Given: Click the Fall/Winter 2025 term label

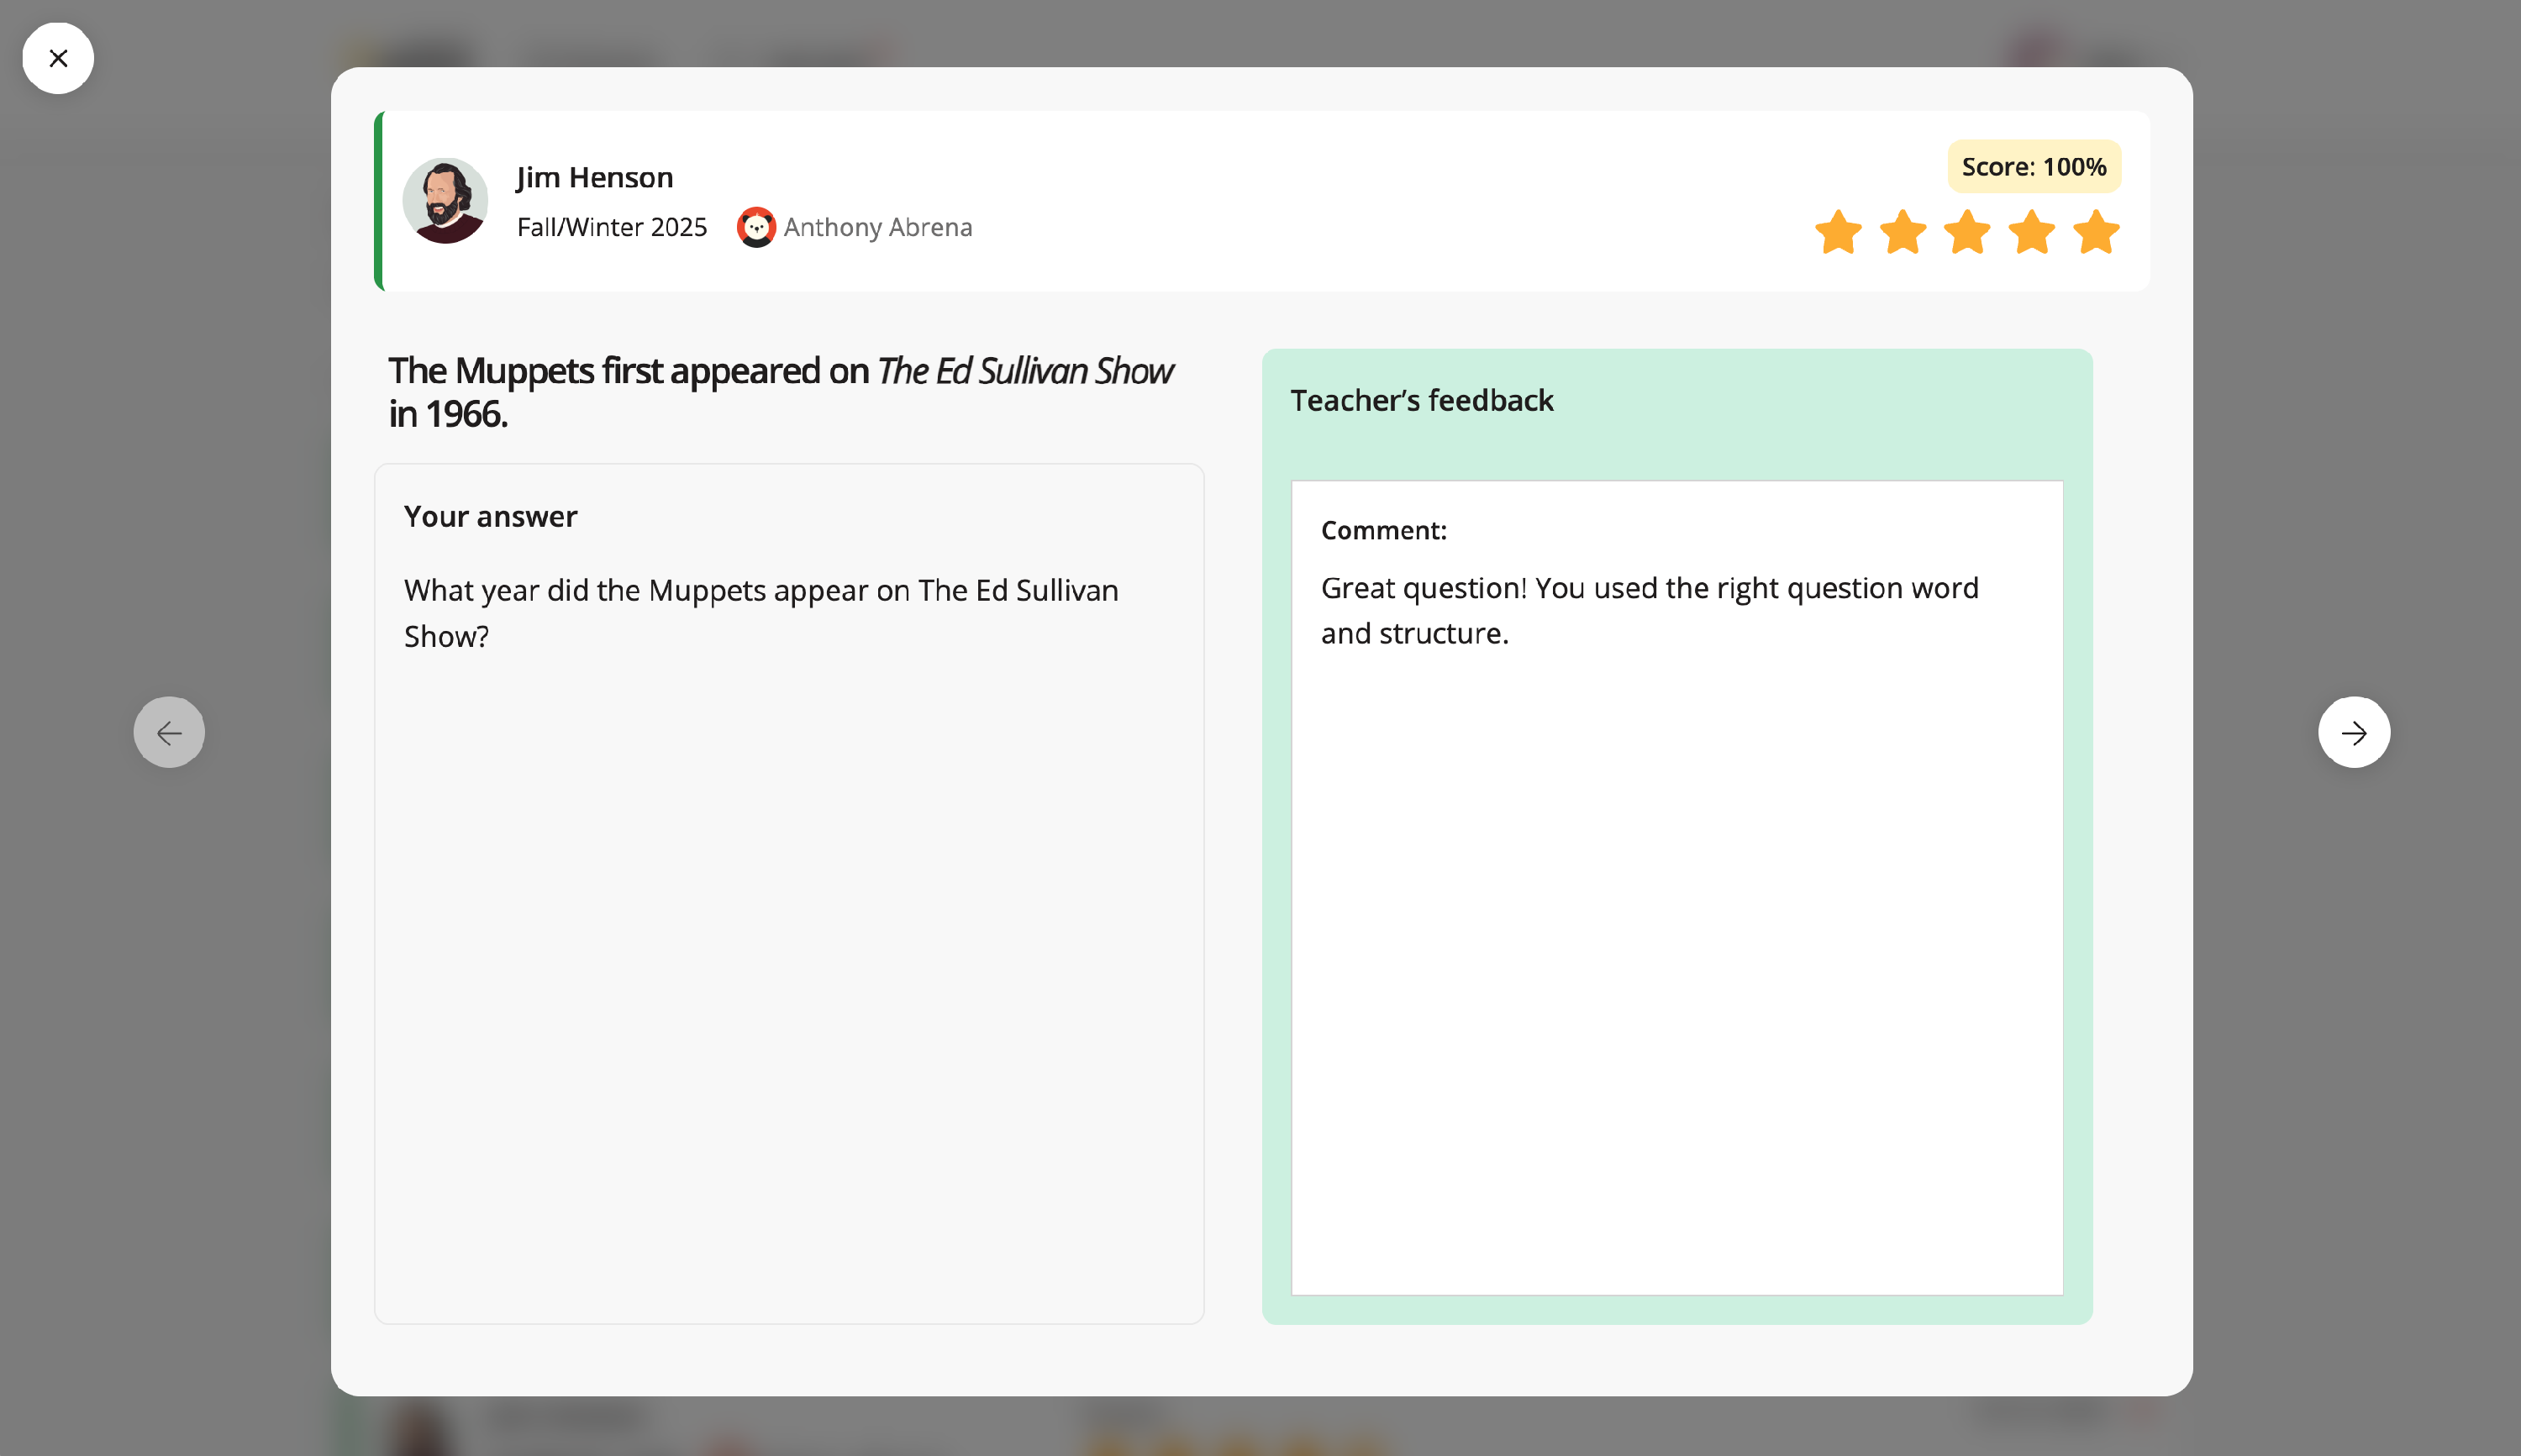Looking at the screenshot, I should [611, 227].
